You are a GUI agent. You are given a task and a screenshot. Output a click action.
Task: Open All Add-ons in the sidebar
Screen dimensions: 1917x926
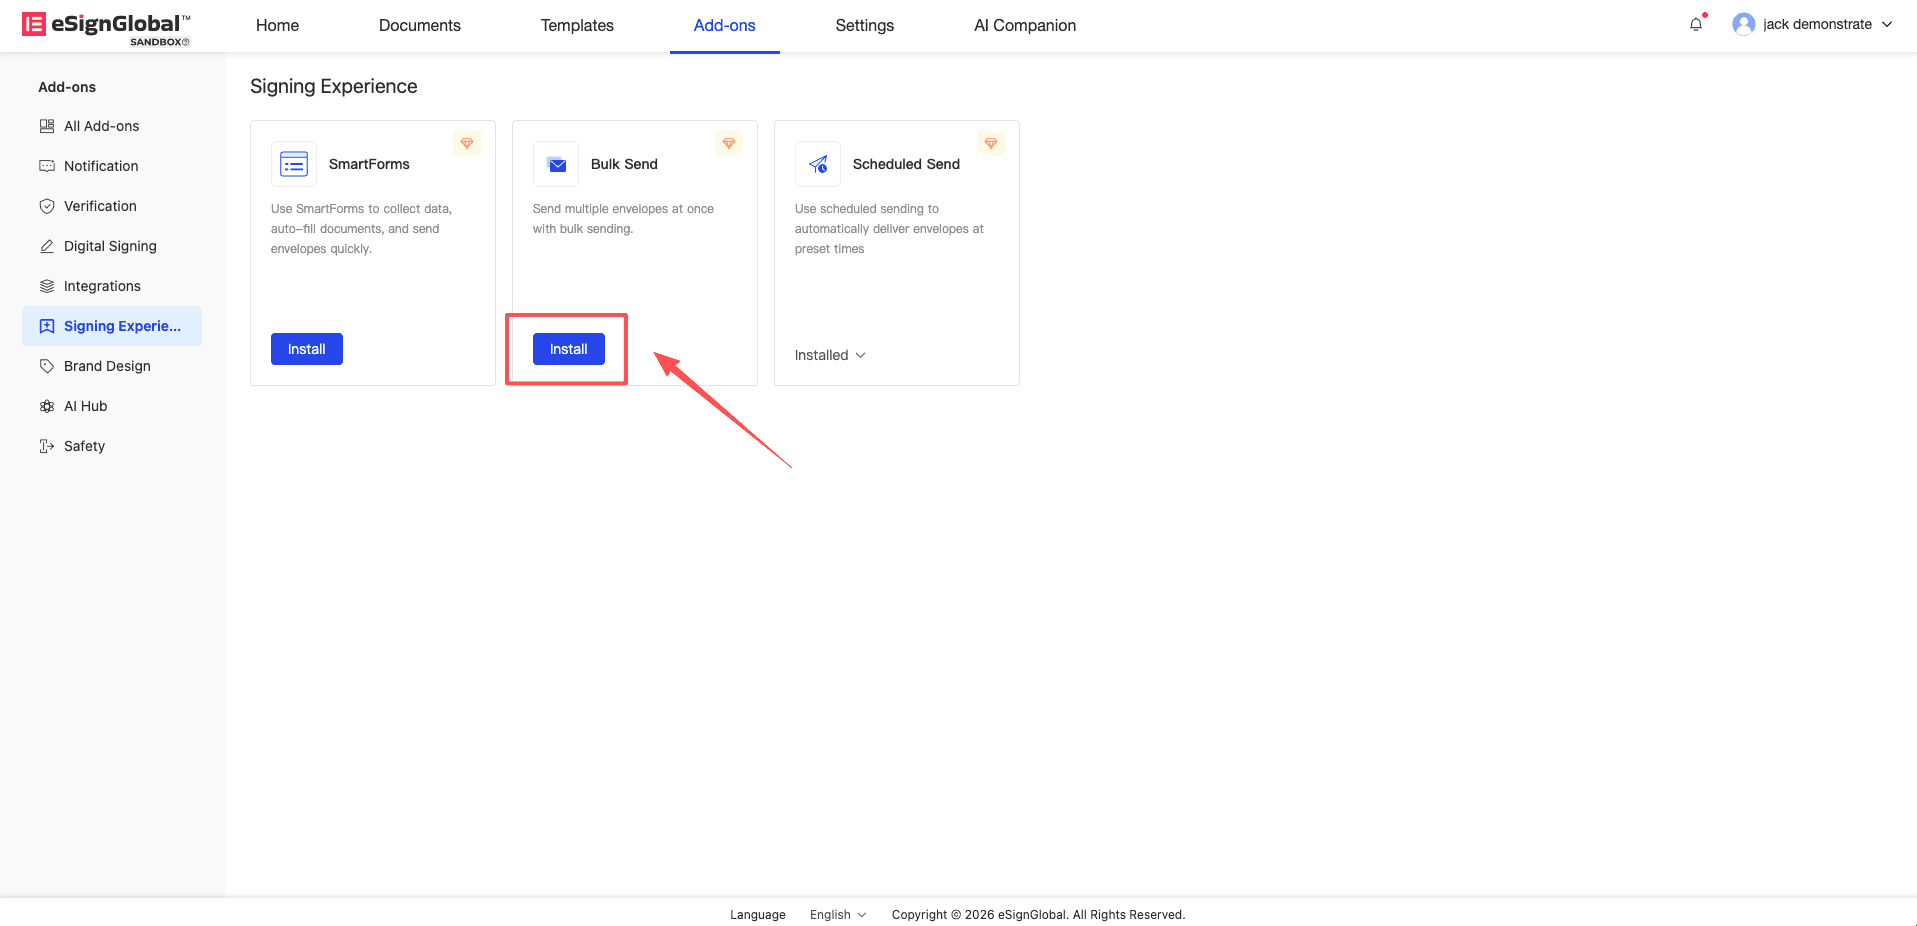coord(101,126)
